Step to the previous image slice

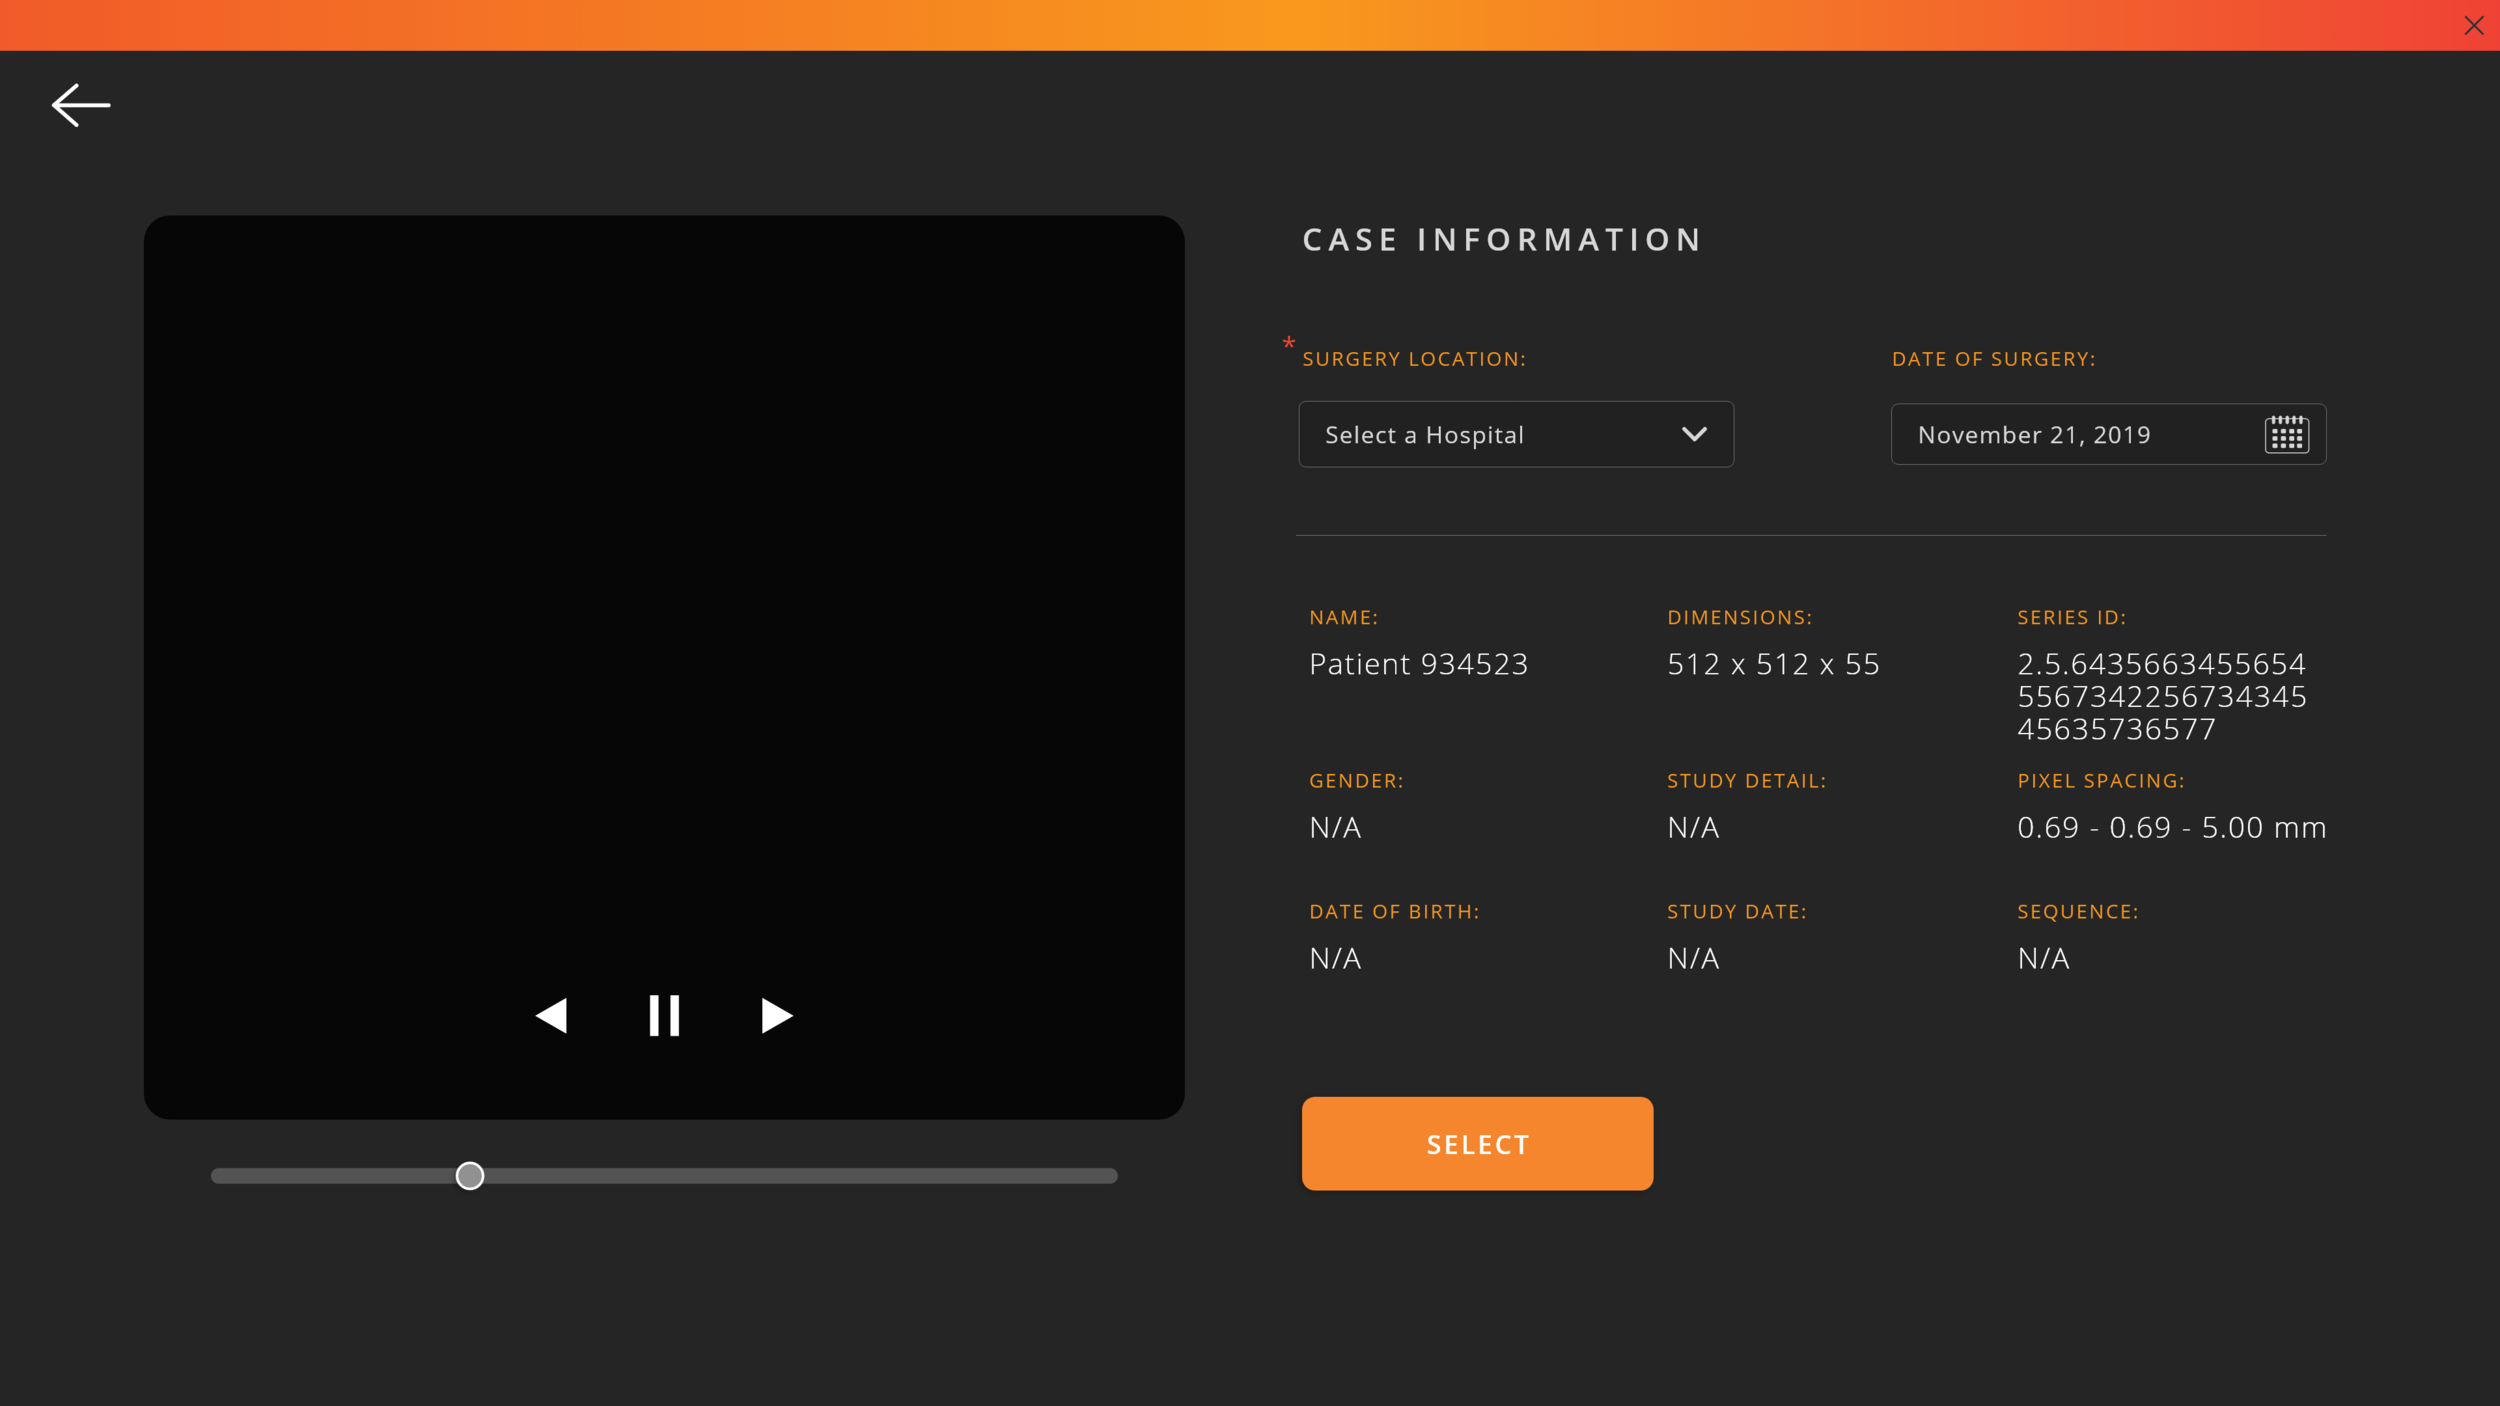552,1016
